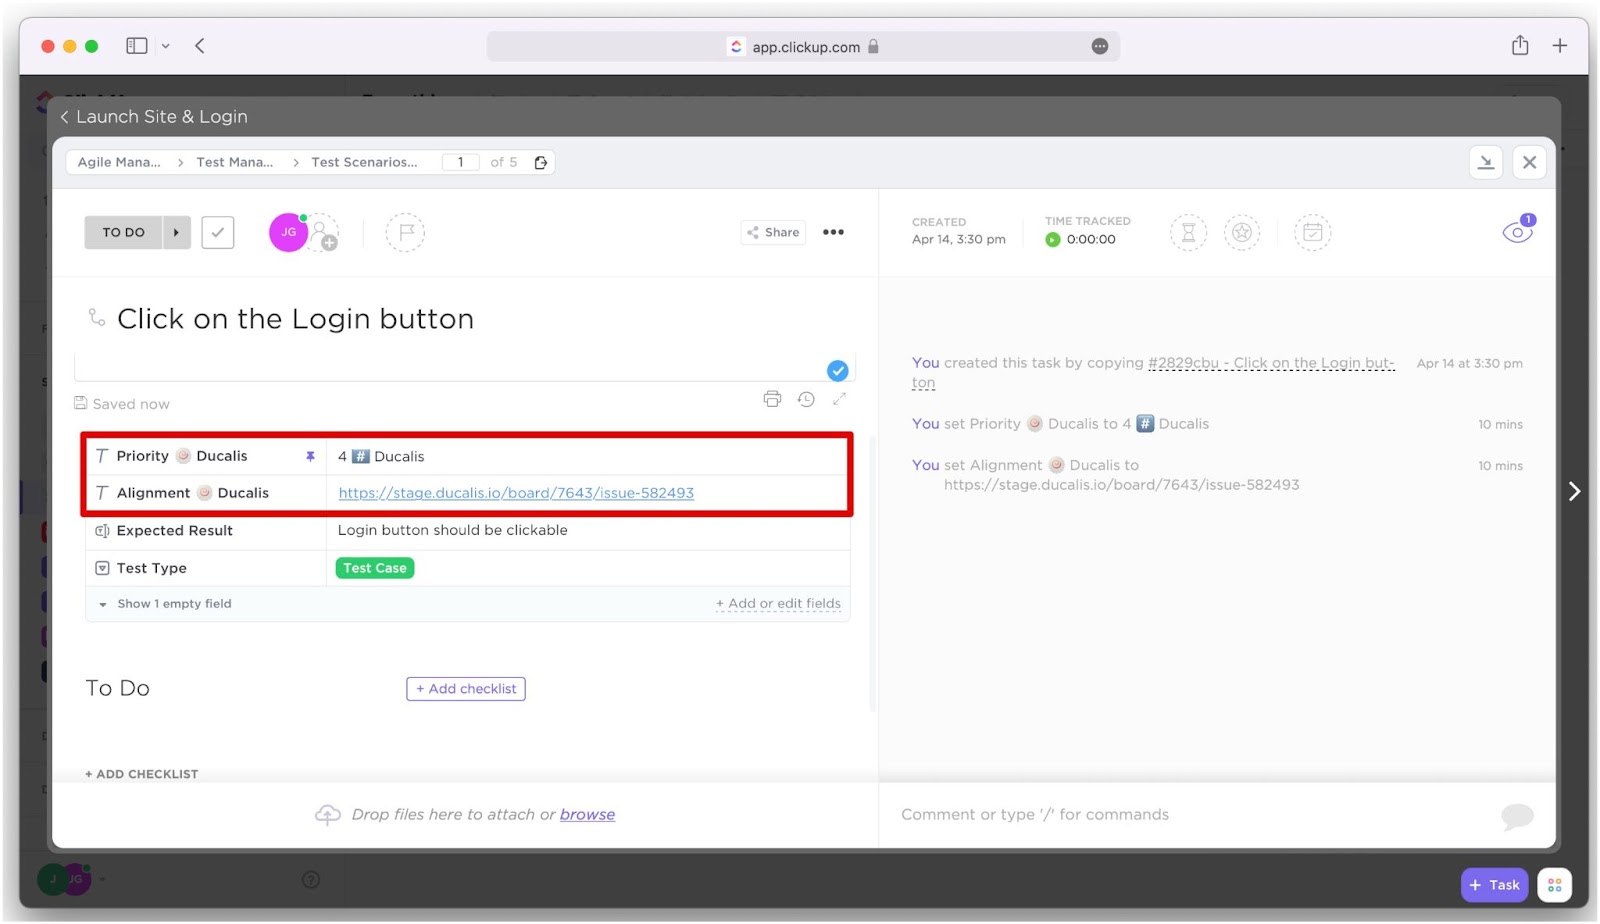This screenshot has height=924, width=1600.
Task: Open the stage.ducalis.io issue link in Alignment
Action: point(516,493)
